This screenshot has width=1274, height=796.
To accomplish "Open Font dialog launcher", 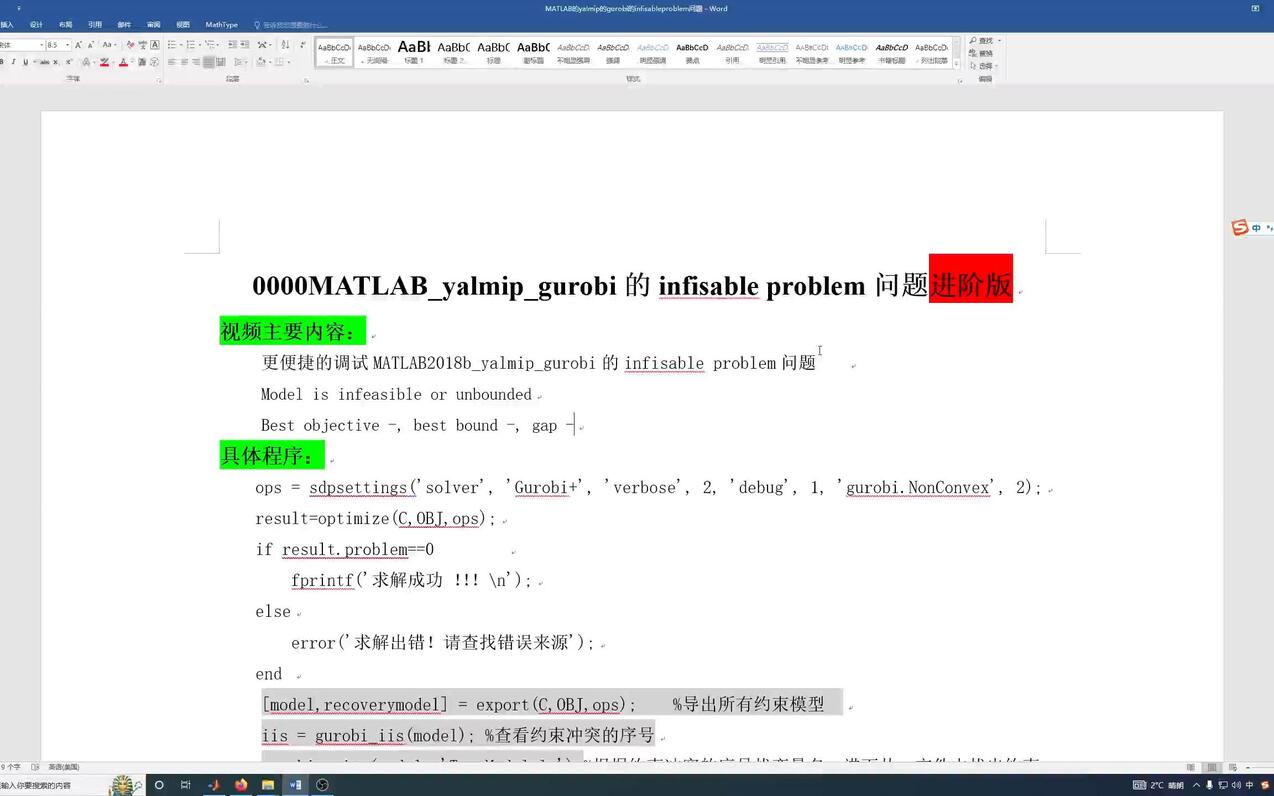I will pyautogui.click(x=159, y=81).
